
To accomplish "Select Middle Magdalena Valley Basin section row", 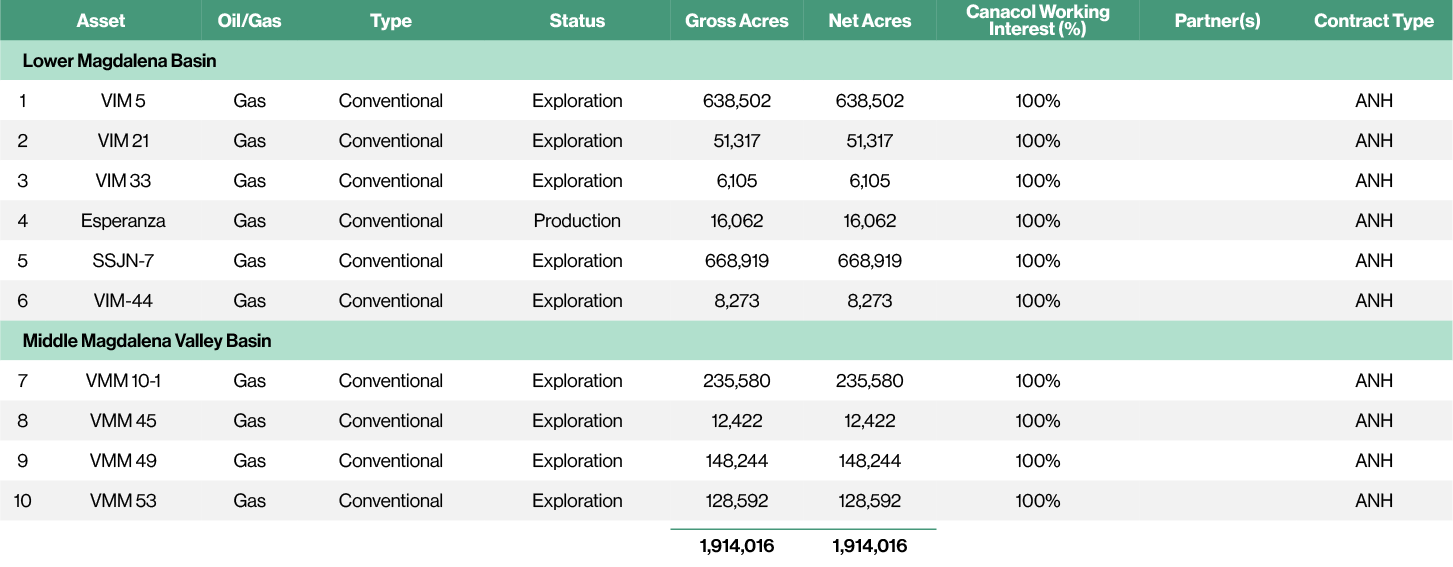I will click(147, 341).
